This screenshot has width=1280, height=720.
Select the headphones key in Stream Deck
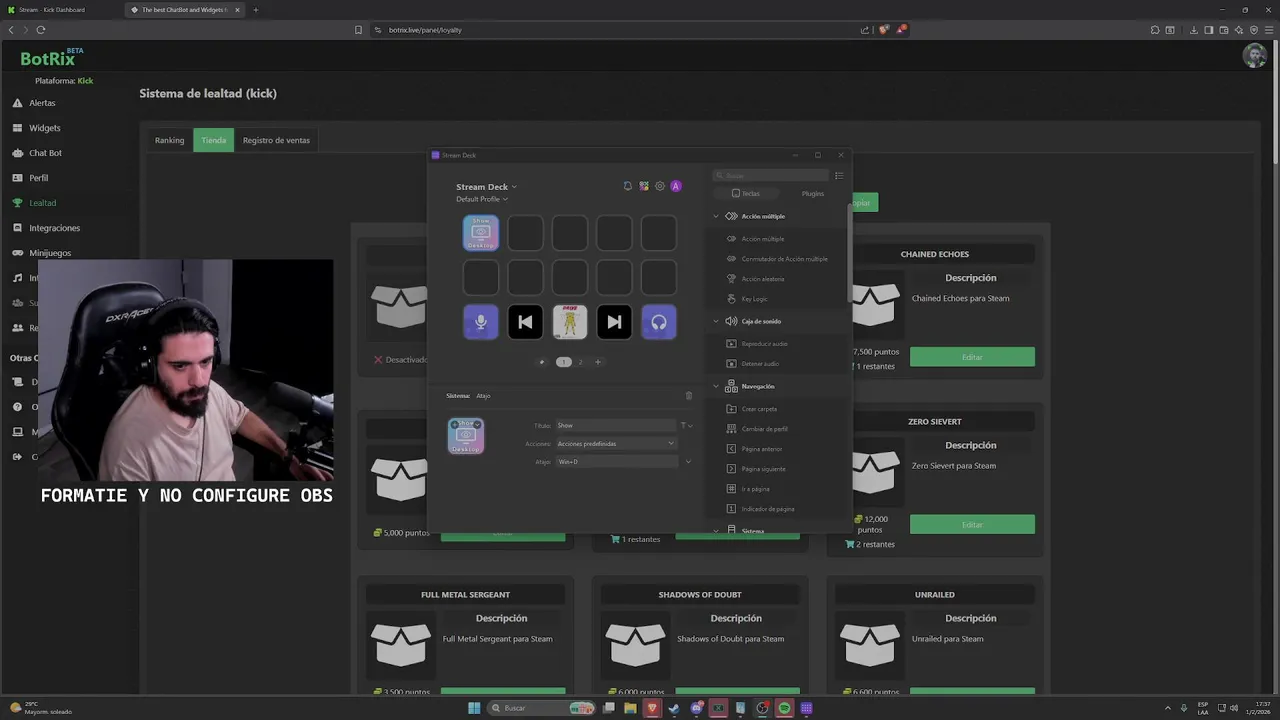[x=658, y=322]
